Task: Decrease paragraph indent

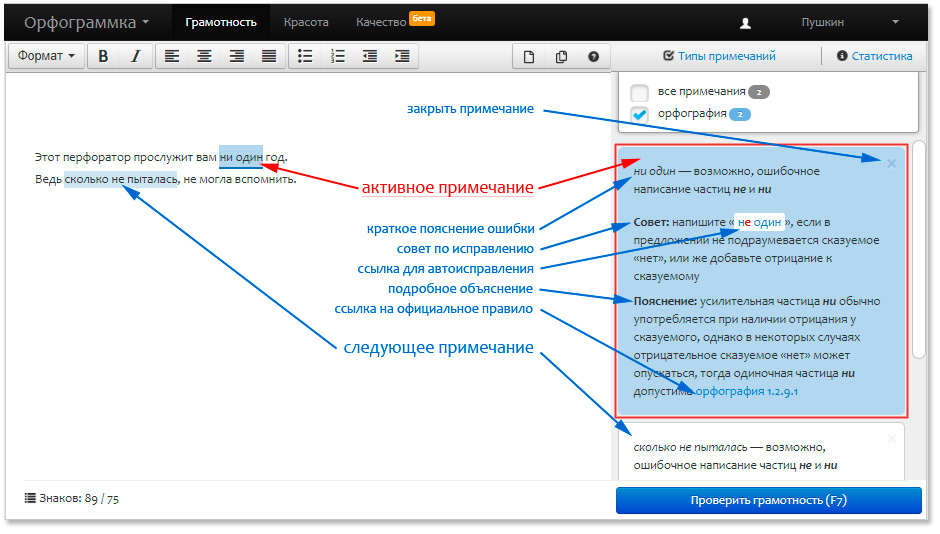Action: (x=370, y=56)
